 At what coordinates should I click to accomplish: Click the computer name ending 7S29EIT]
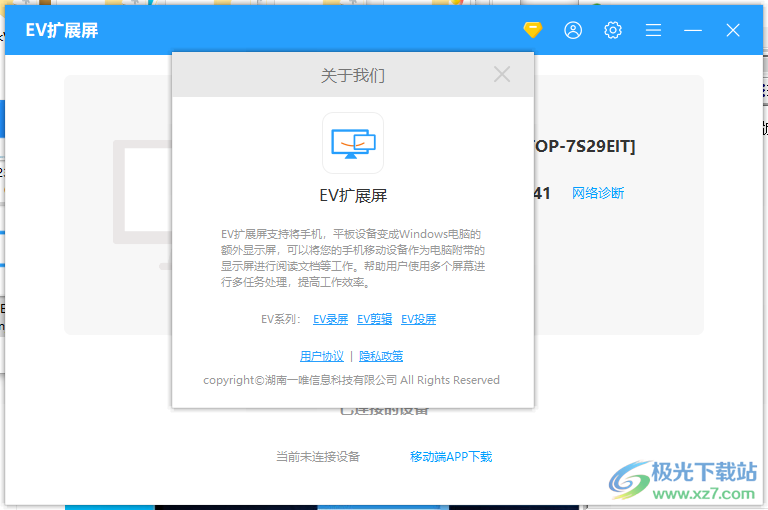(585, 146)
